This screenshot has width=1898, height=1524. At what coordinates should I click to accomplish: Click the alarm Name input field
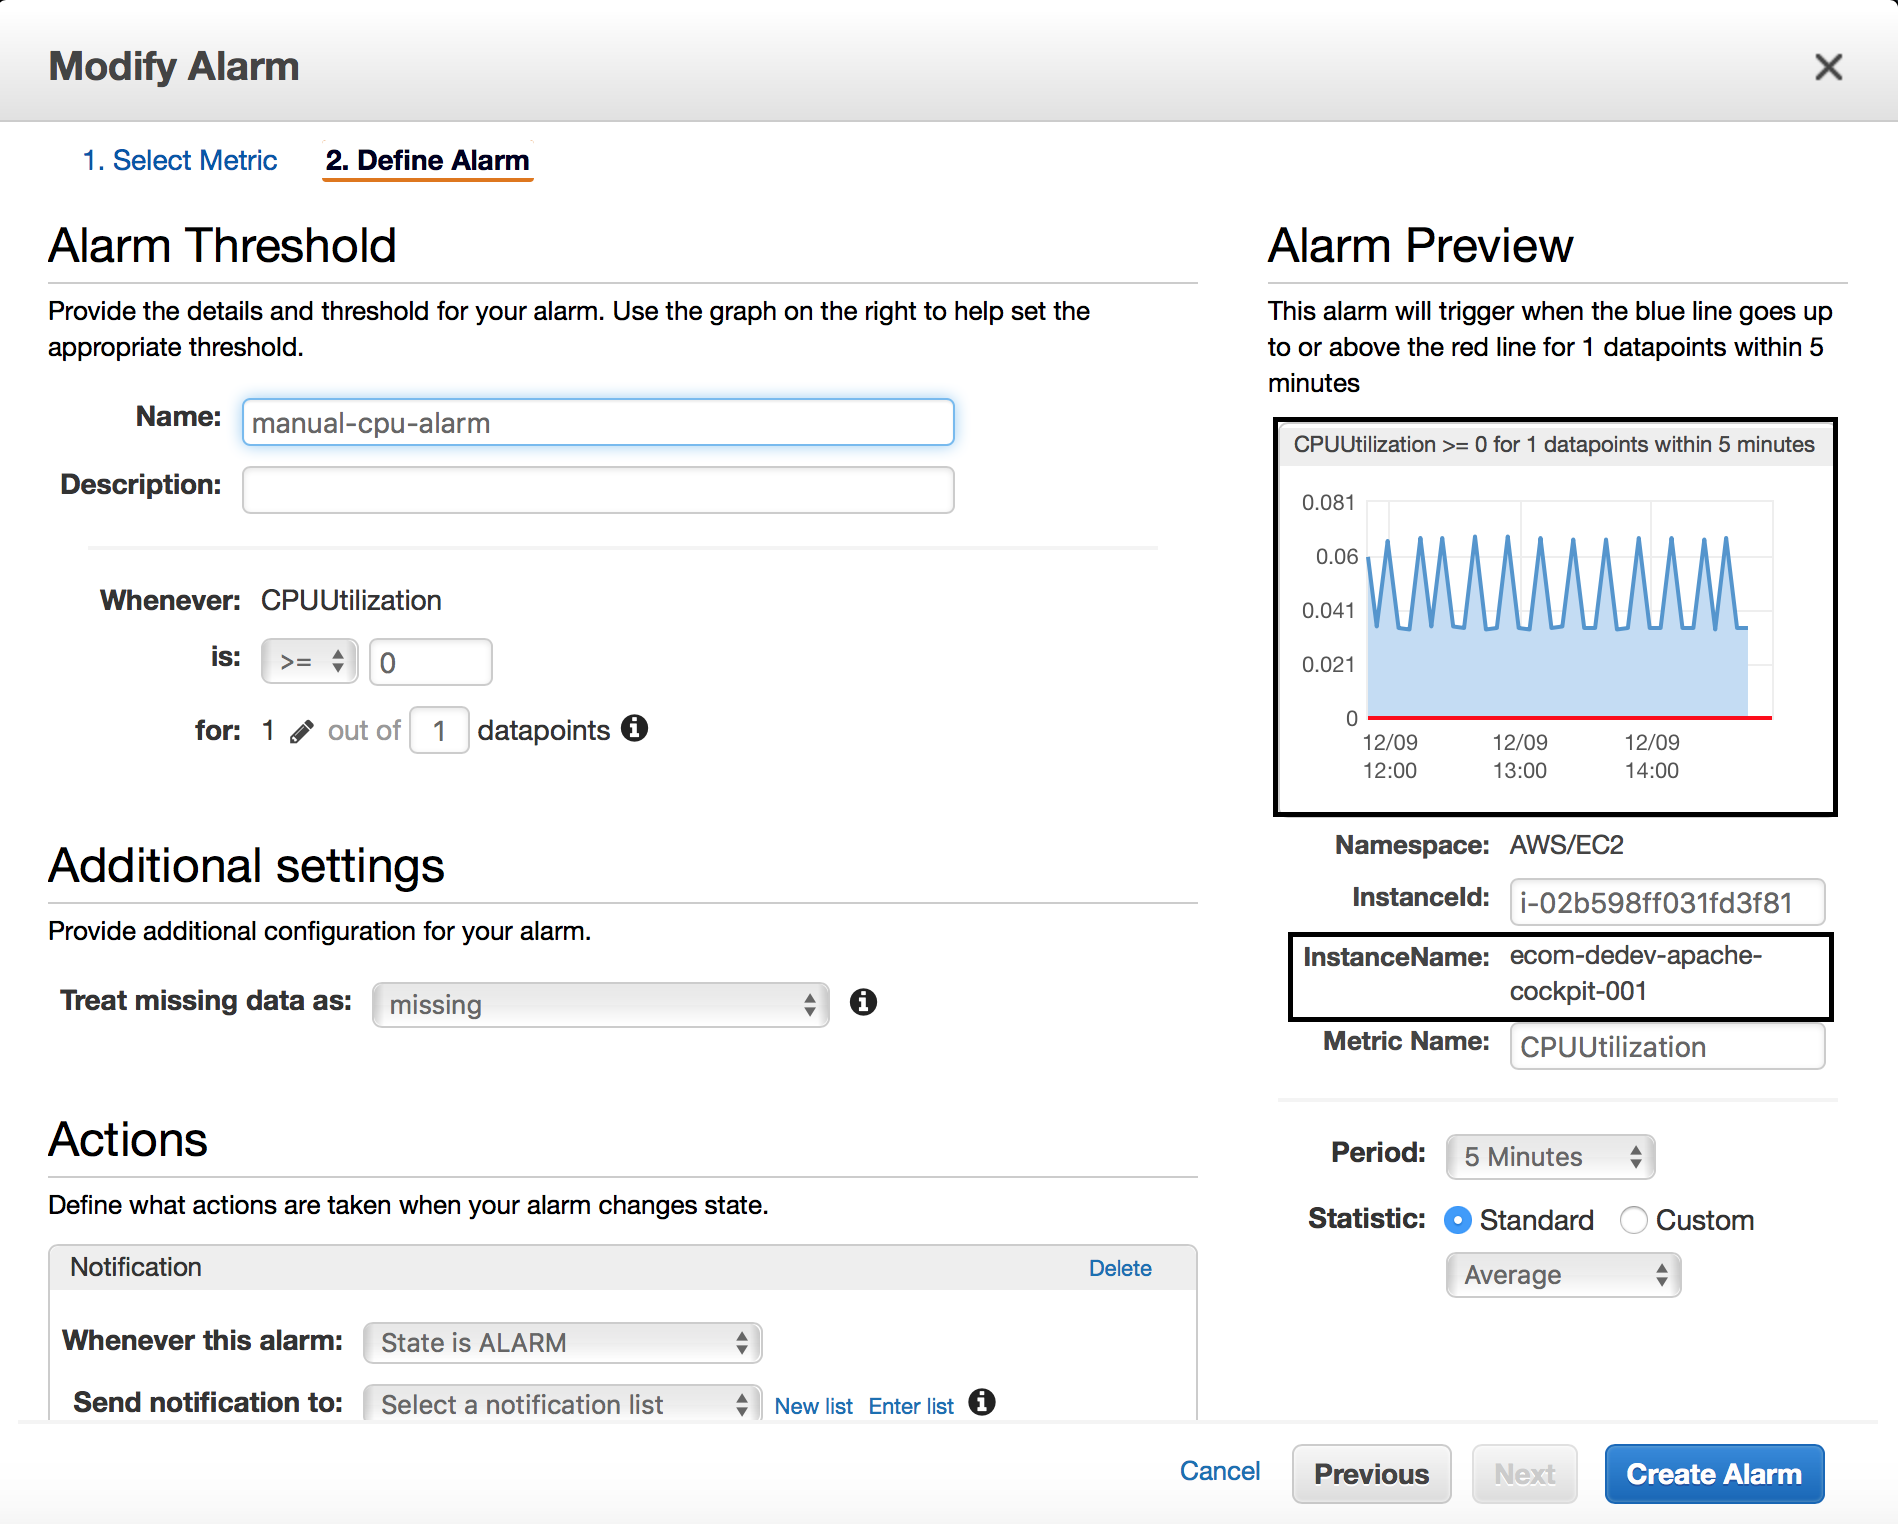pyautogui.click(x=598, y=422)
